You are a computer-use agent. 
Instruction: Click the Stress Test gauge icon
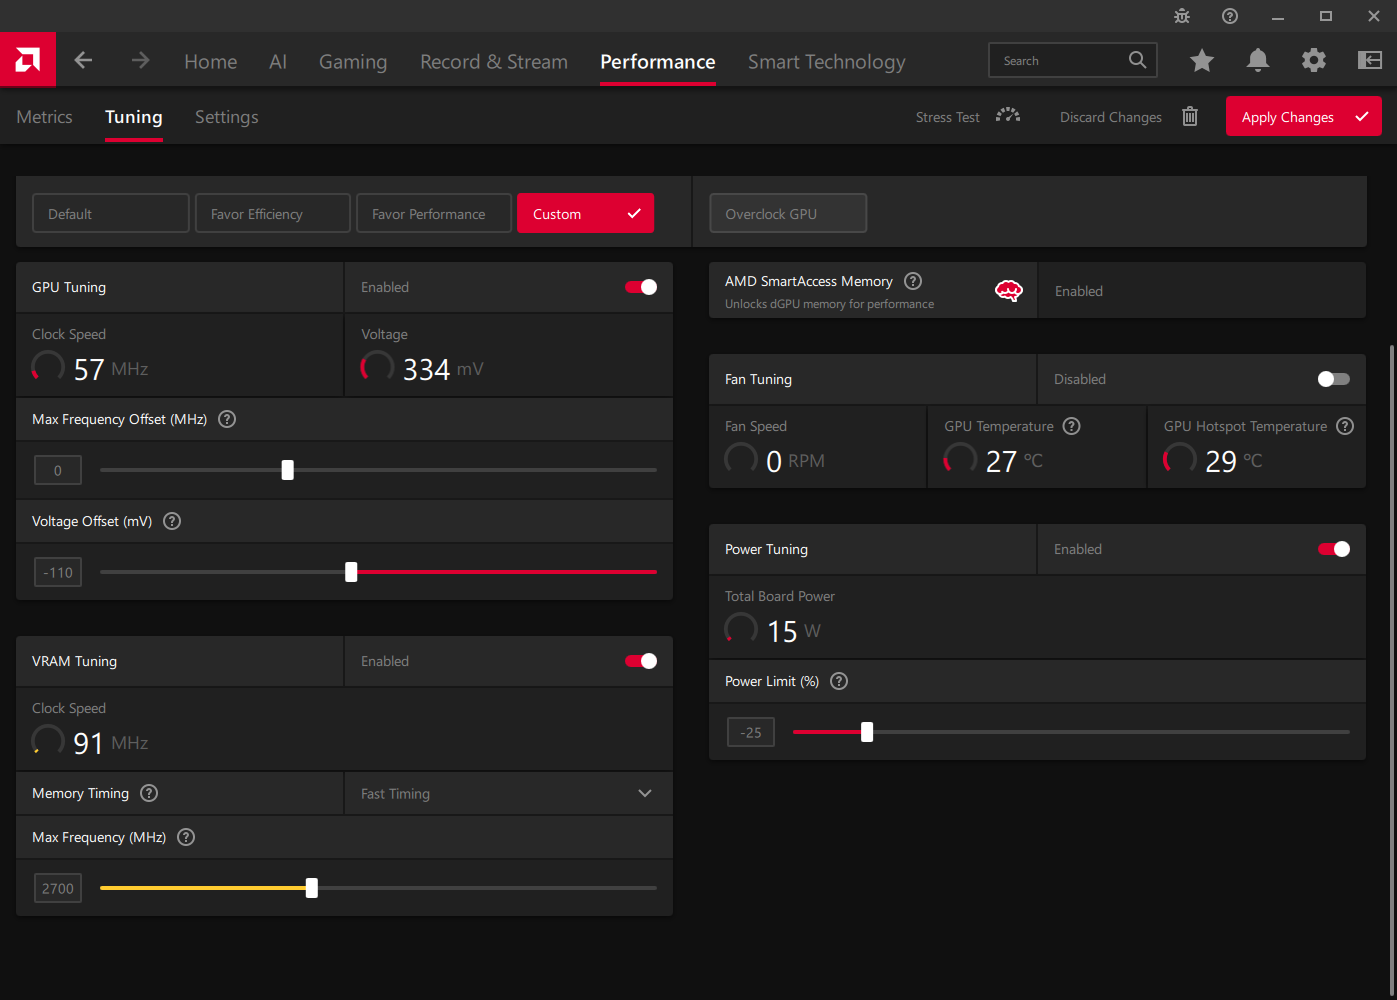[1008, 116]
